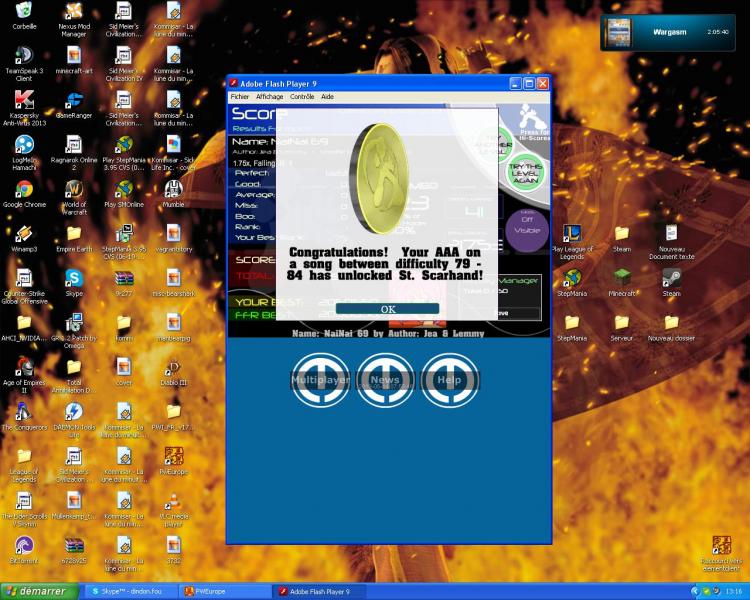Open the Nexus Mod Manager icon
Viewport: 750px width, 600px height.
74,20
